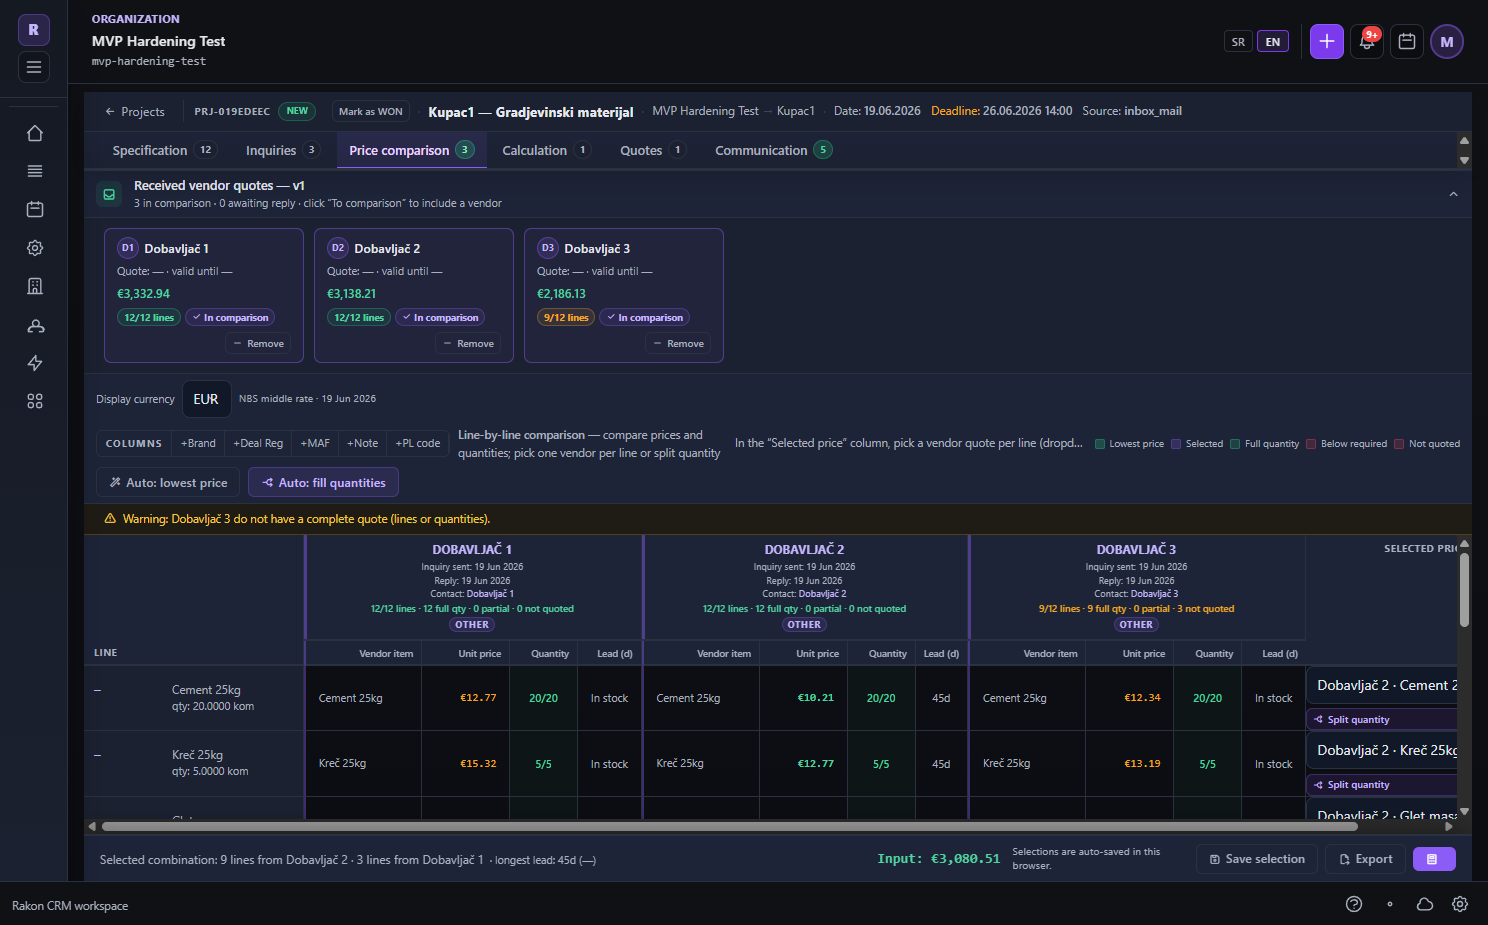Toggle the +Brand column
The height and width of the screenshot is (925, 1488).
(198, 443)
